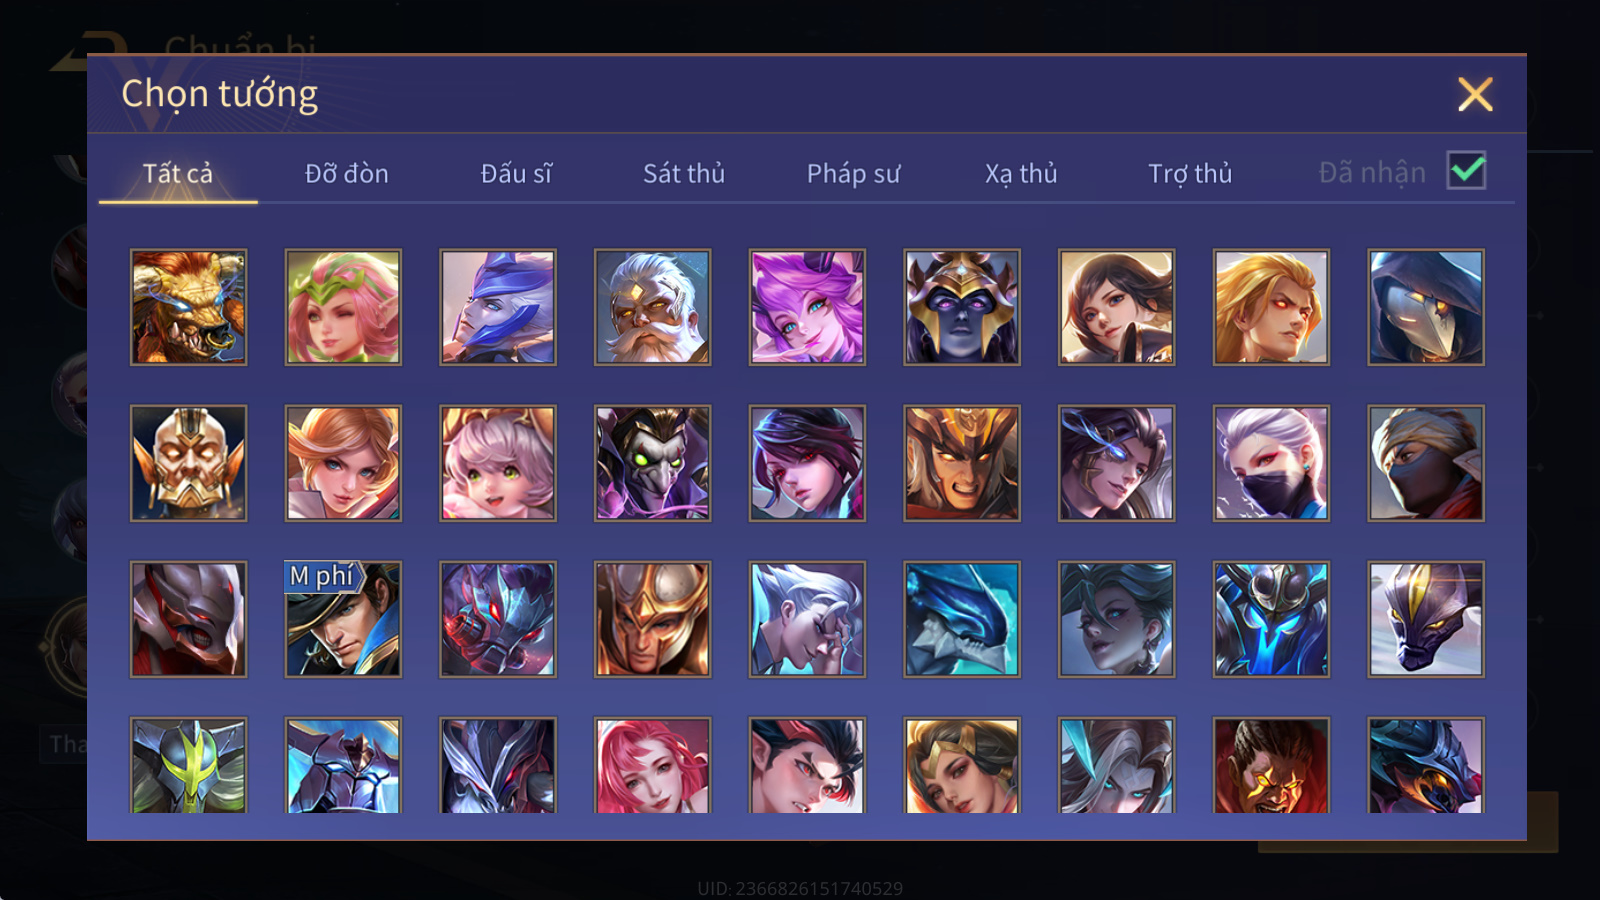Choose the hero marked "M phí"

point(343,619)
